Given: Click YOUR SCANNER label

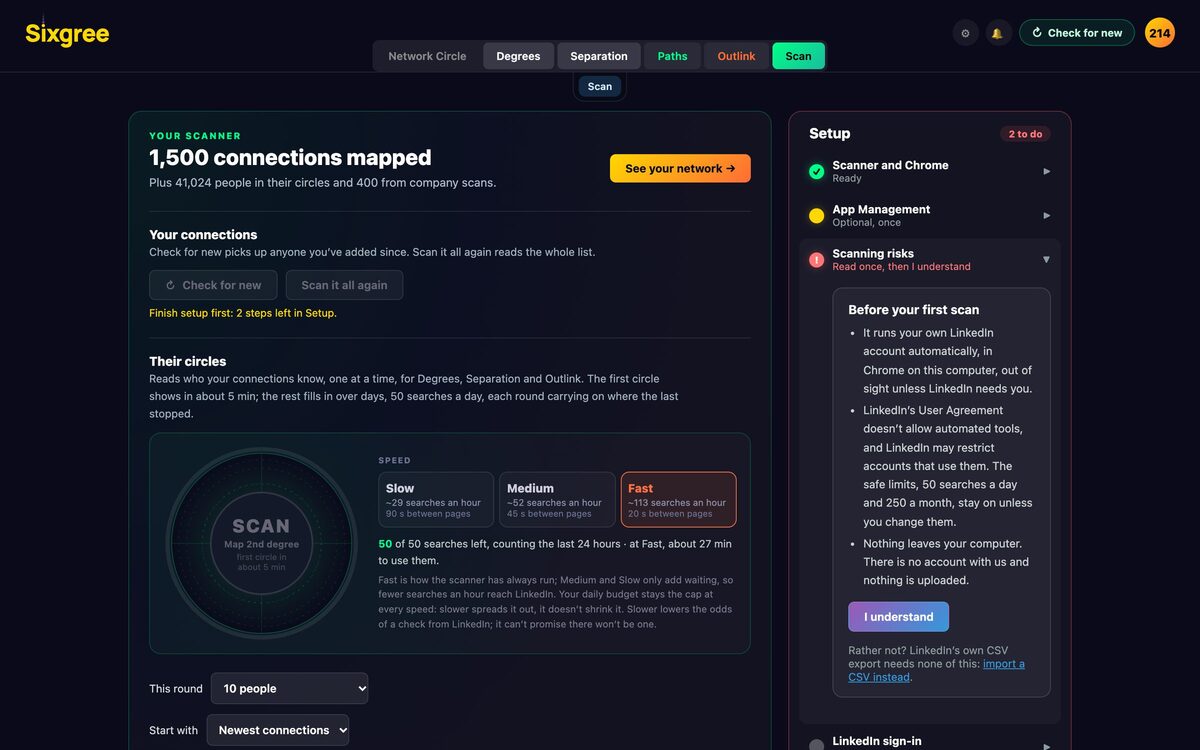Looking at the screenshot, I should click(x=195, y=136).
